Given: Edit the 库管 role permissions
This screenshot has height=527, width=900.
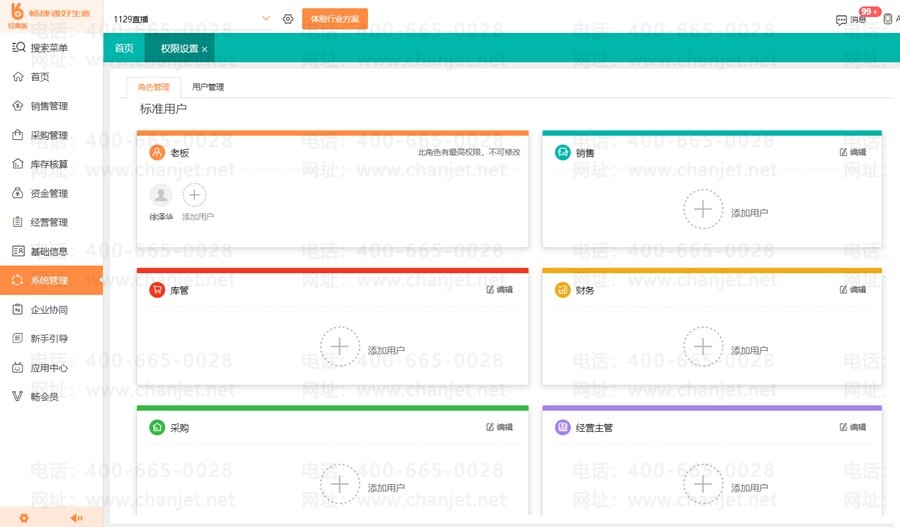Looking at the screenshot, I should coord(499,289).
